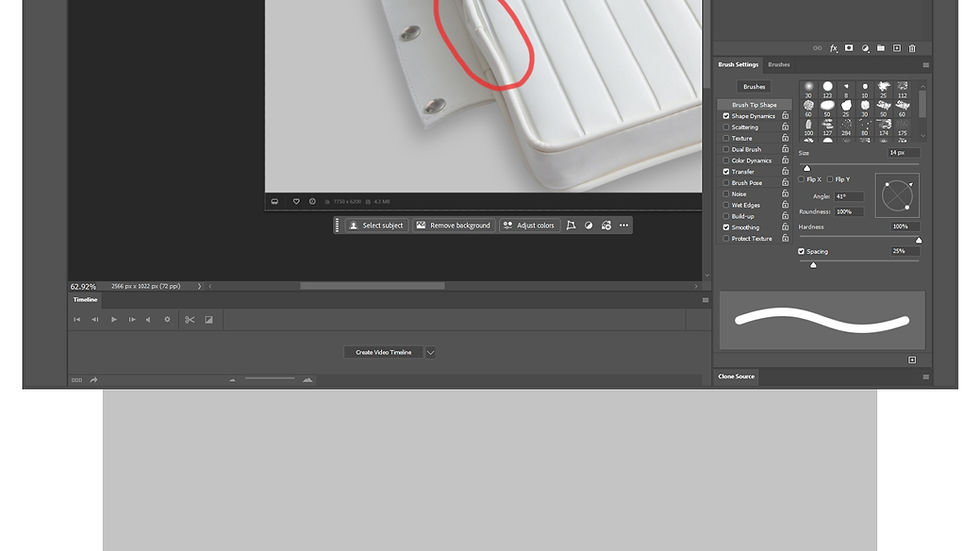
Task: Click the adjustment half-circle icon in contextual taskbar
Action: [588, 226]
